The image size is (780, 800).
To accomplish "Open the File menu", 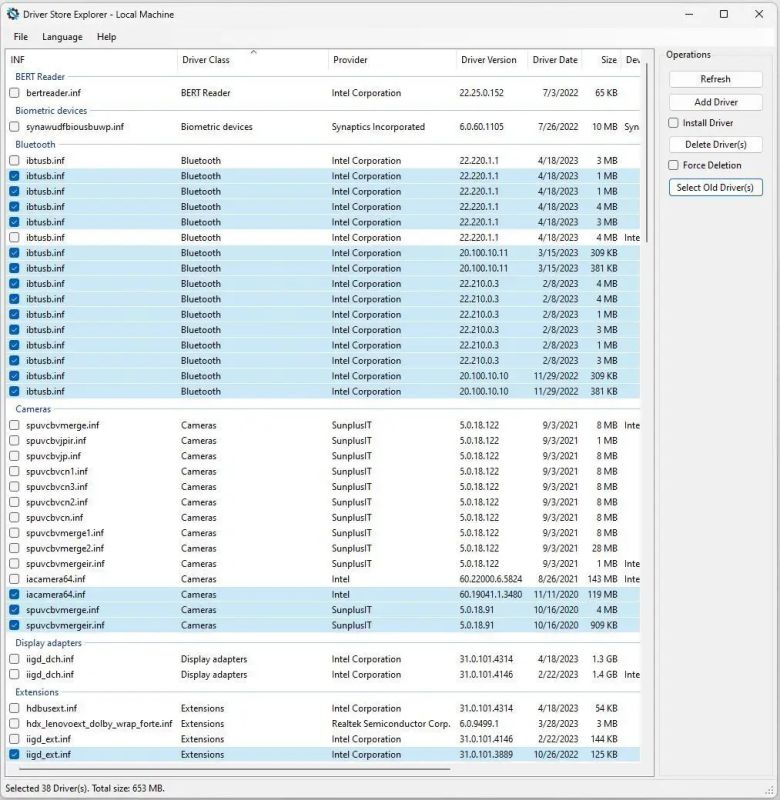I will (21, 37).
